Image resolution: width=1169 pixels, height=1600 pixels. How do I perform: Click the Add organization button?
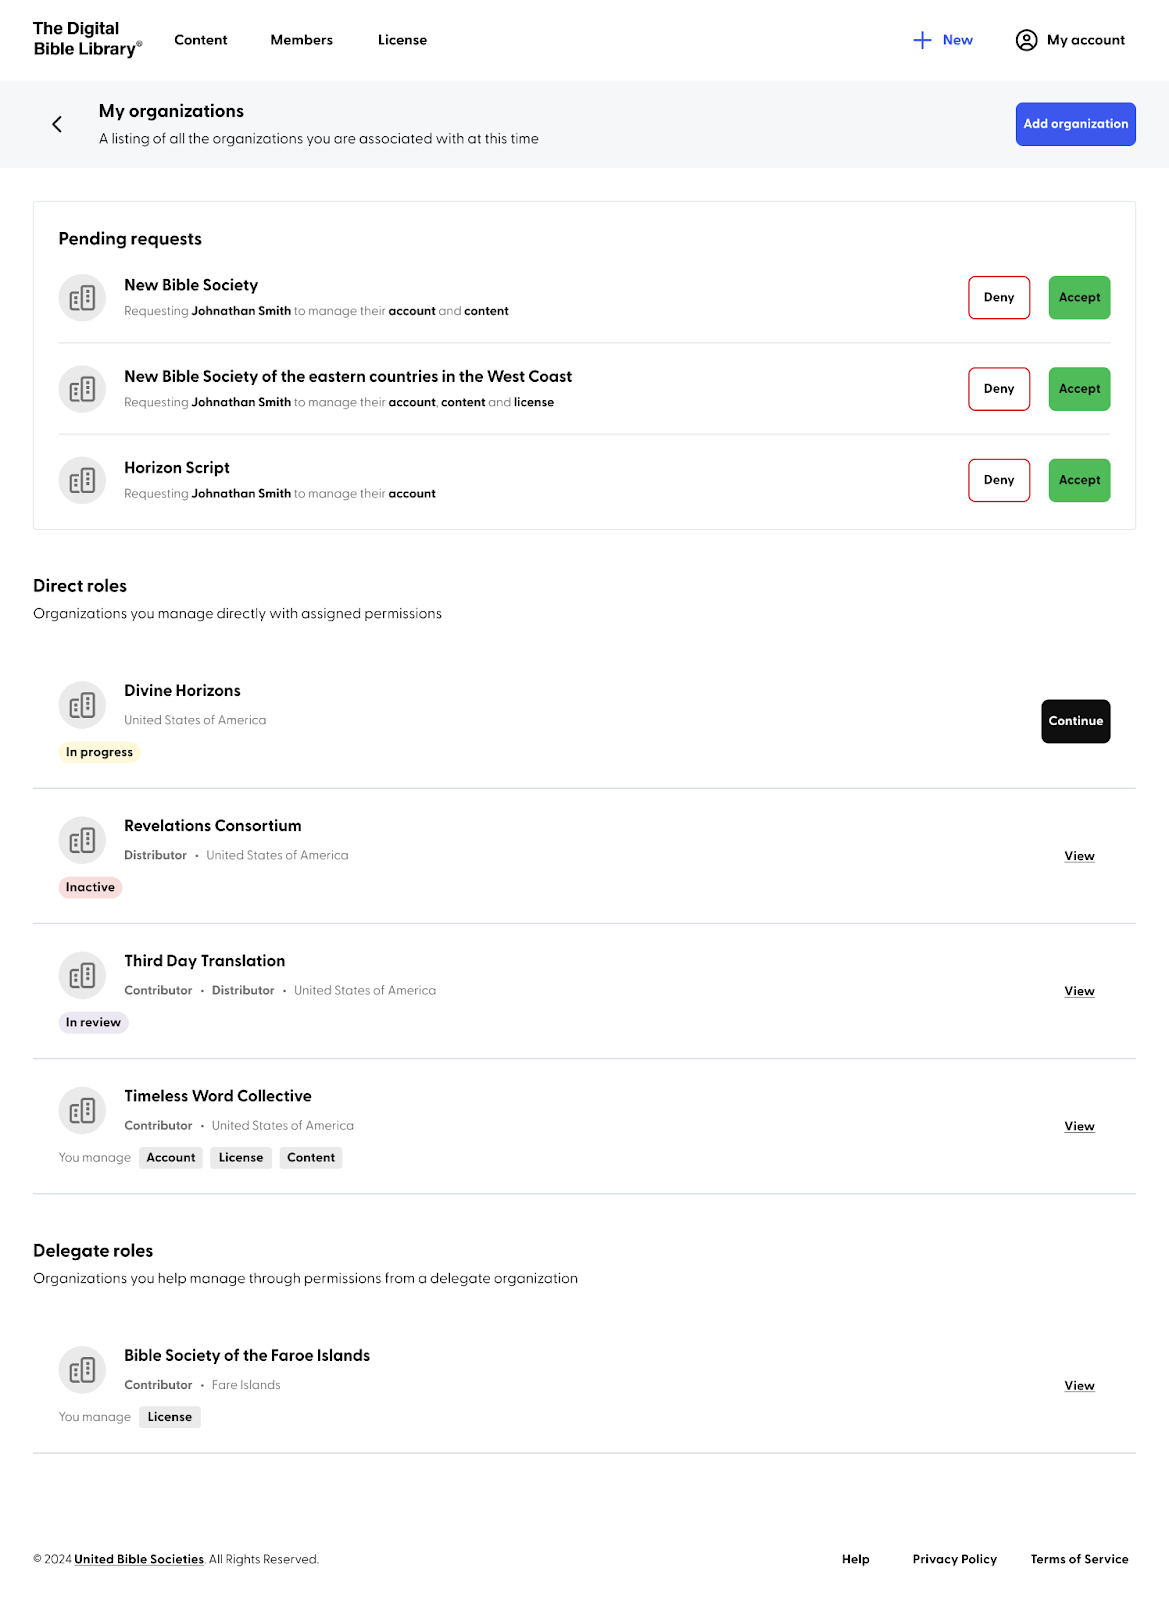[x=1075, y=124]
